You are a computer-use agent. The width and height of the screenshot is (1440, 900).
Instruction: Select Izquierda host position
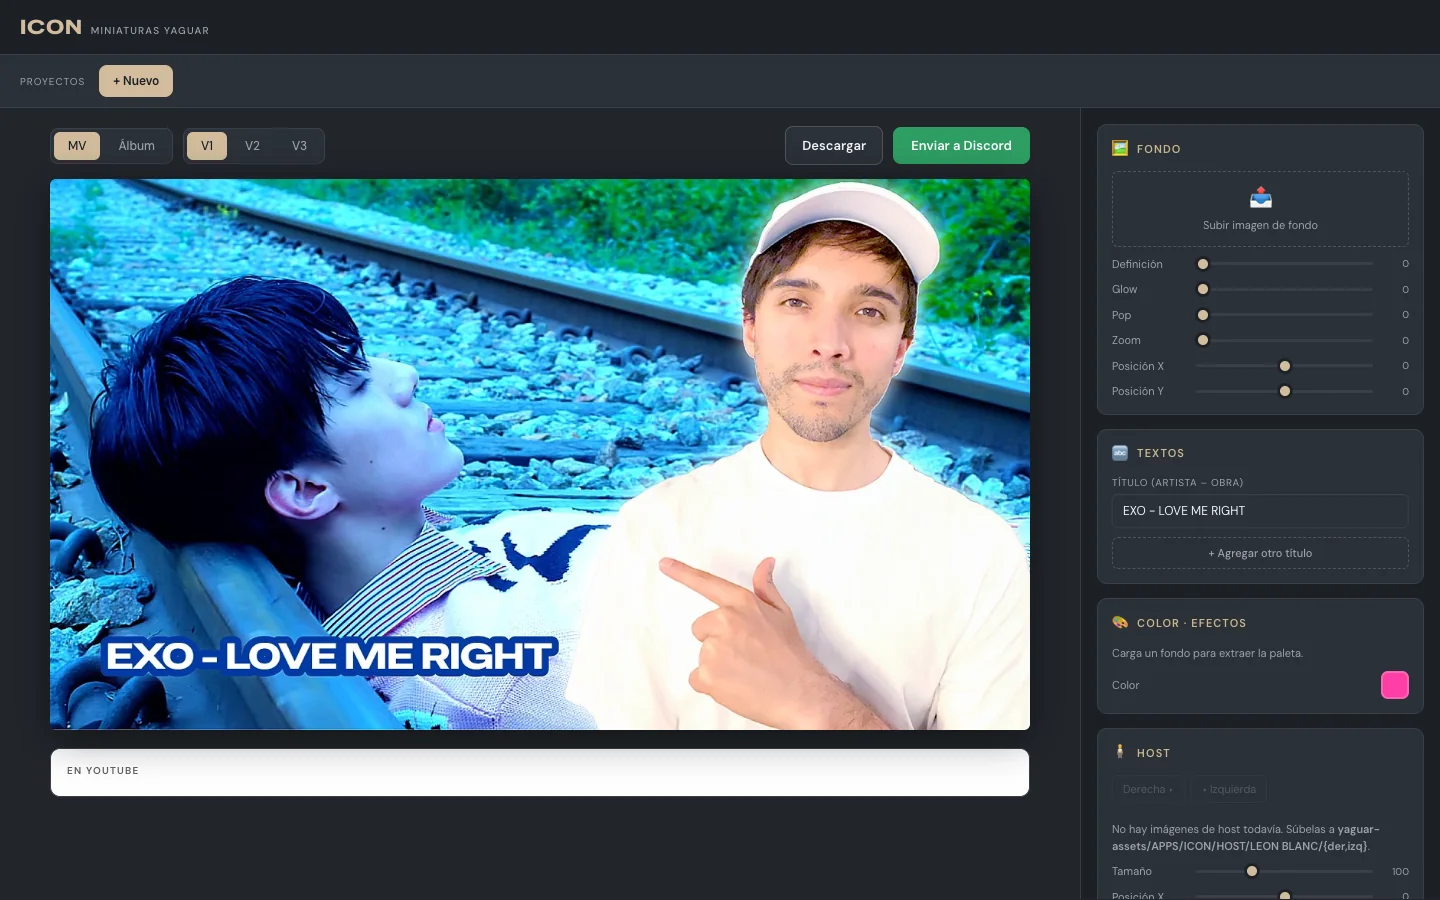(x=1229, y=789)
